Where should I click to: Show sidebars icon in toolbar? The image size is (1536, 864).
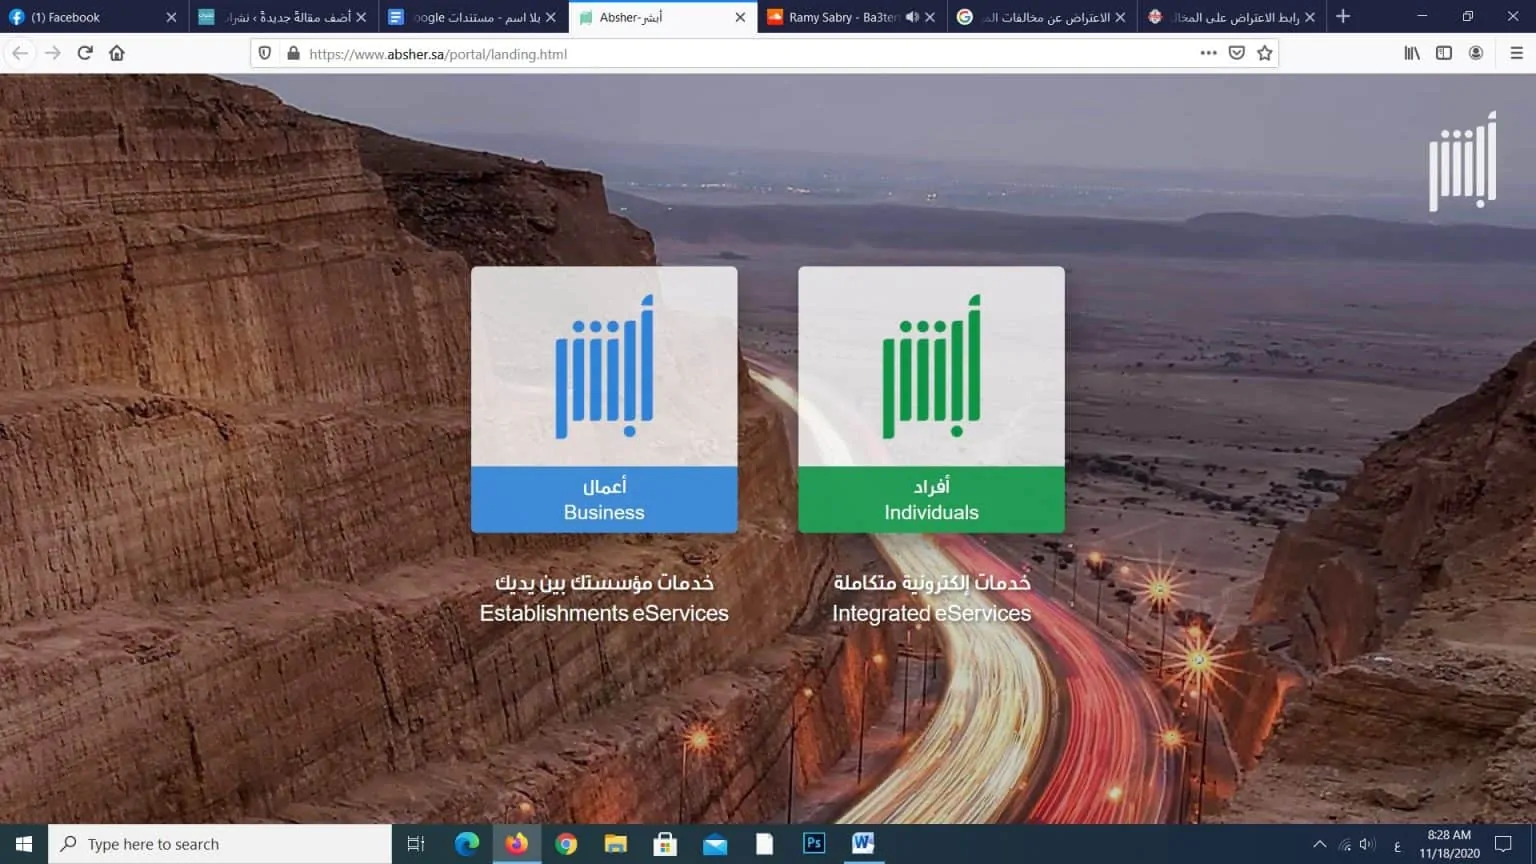click(1444, 53)
